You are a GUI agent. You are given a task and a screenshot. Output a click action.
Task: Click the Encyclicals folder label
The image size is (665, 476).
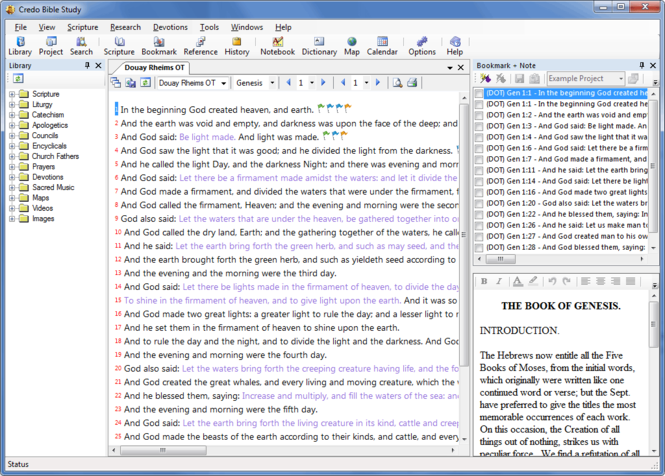(50, 146)
